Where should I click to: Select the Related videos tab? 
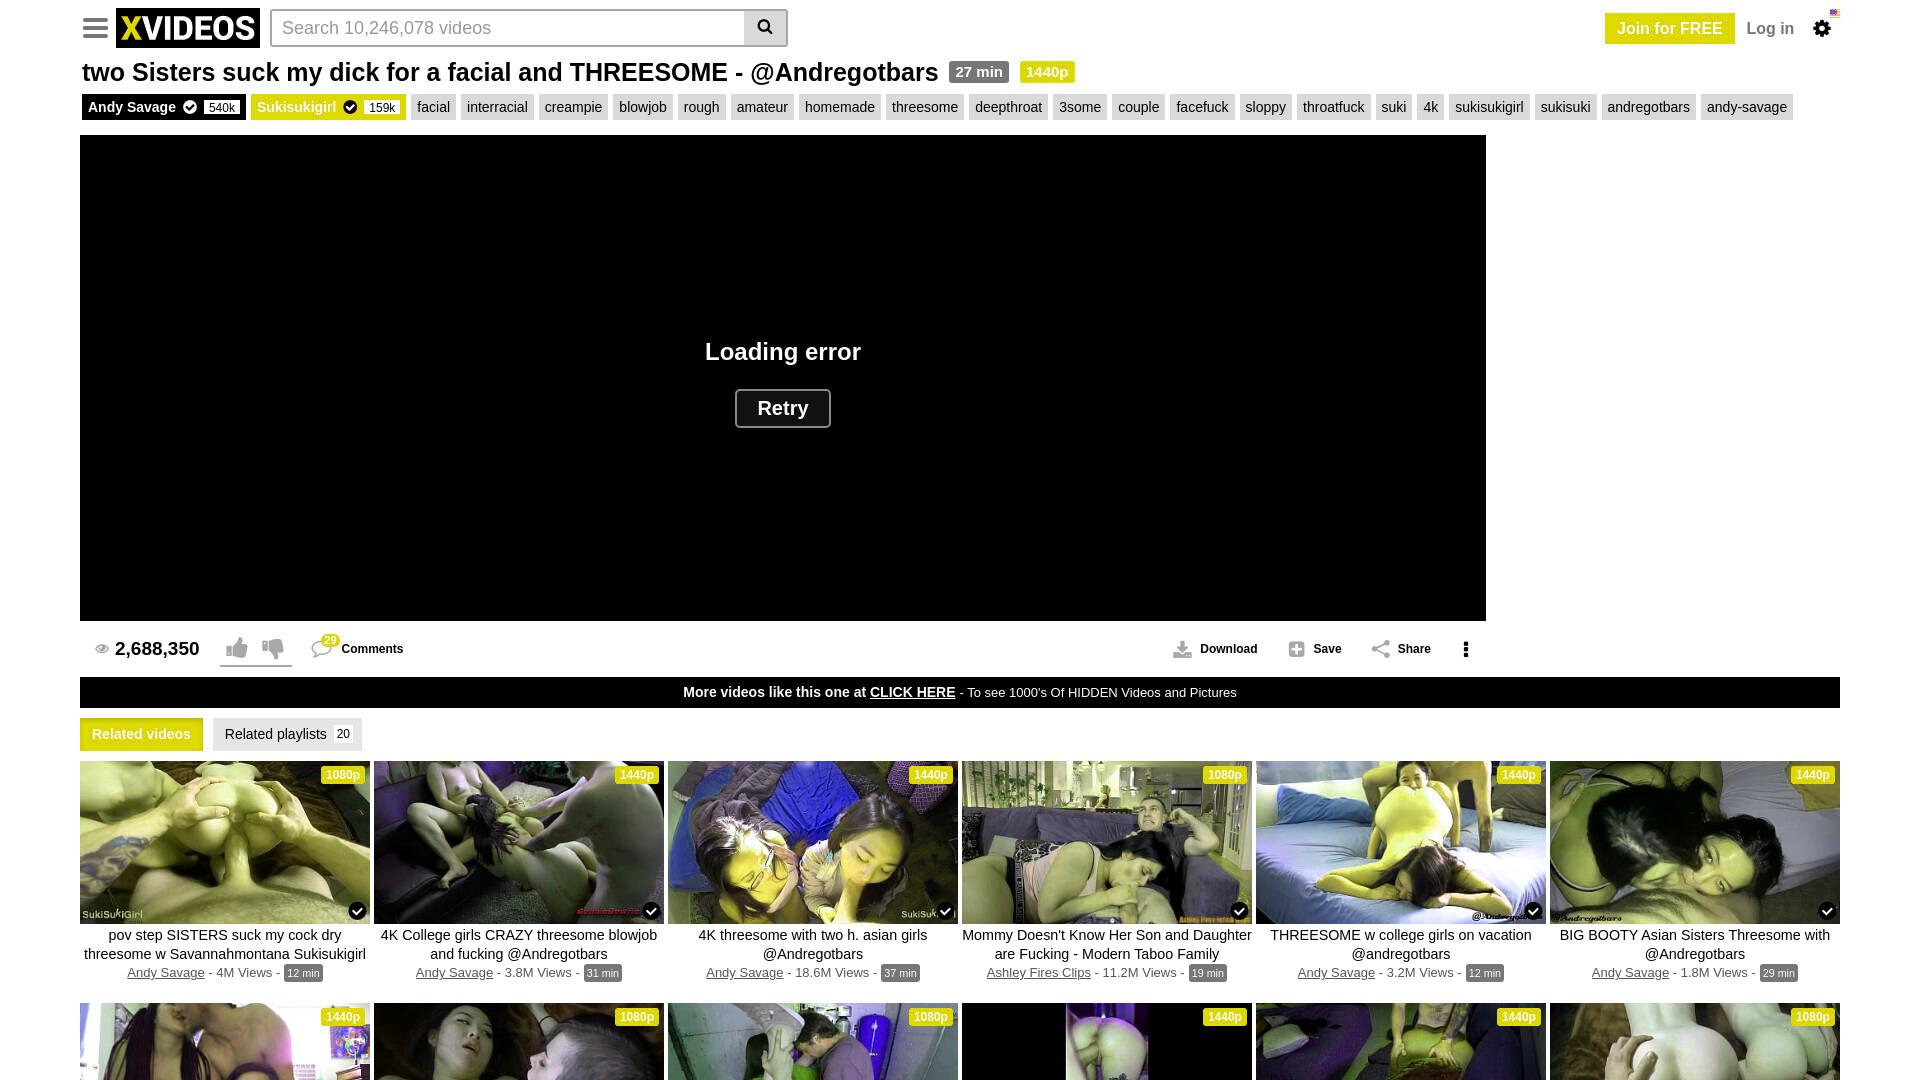coord(141,734)
